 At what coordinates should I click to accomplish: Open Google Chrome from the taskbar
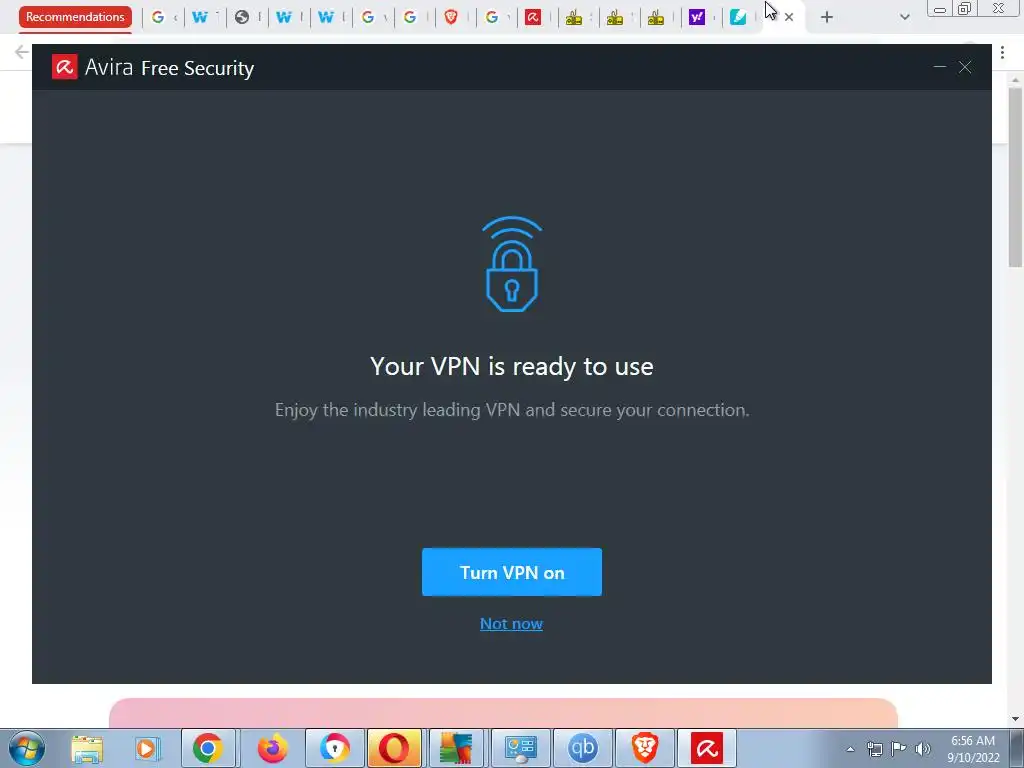pyautogui.click(x=208, y=748)
